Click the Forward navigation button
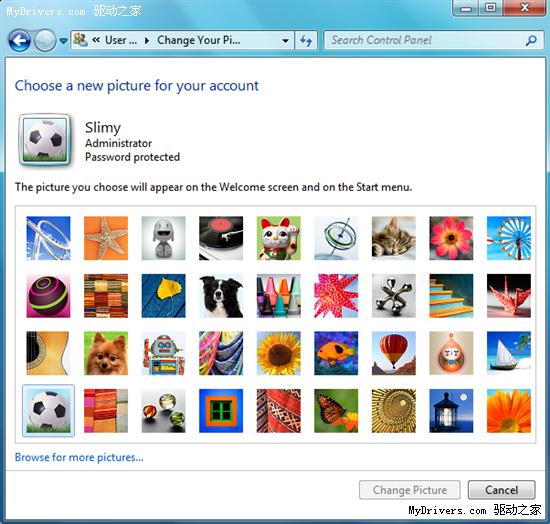The image size is (550, 524). pos(45,40)
